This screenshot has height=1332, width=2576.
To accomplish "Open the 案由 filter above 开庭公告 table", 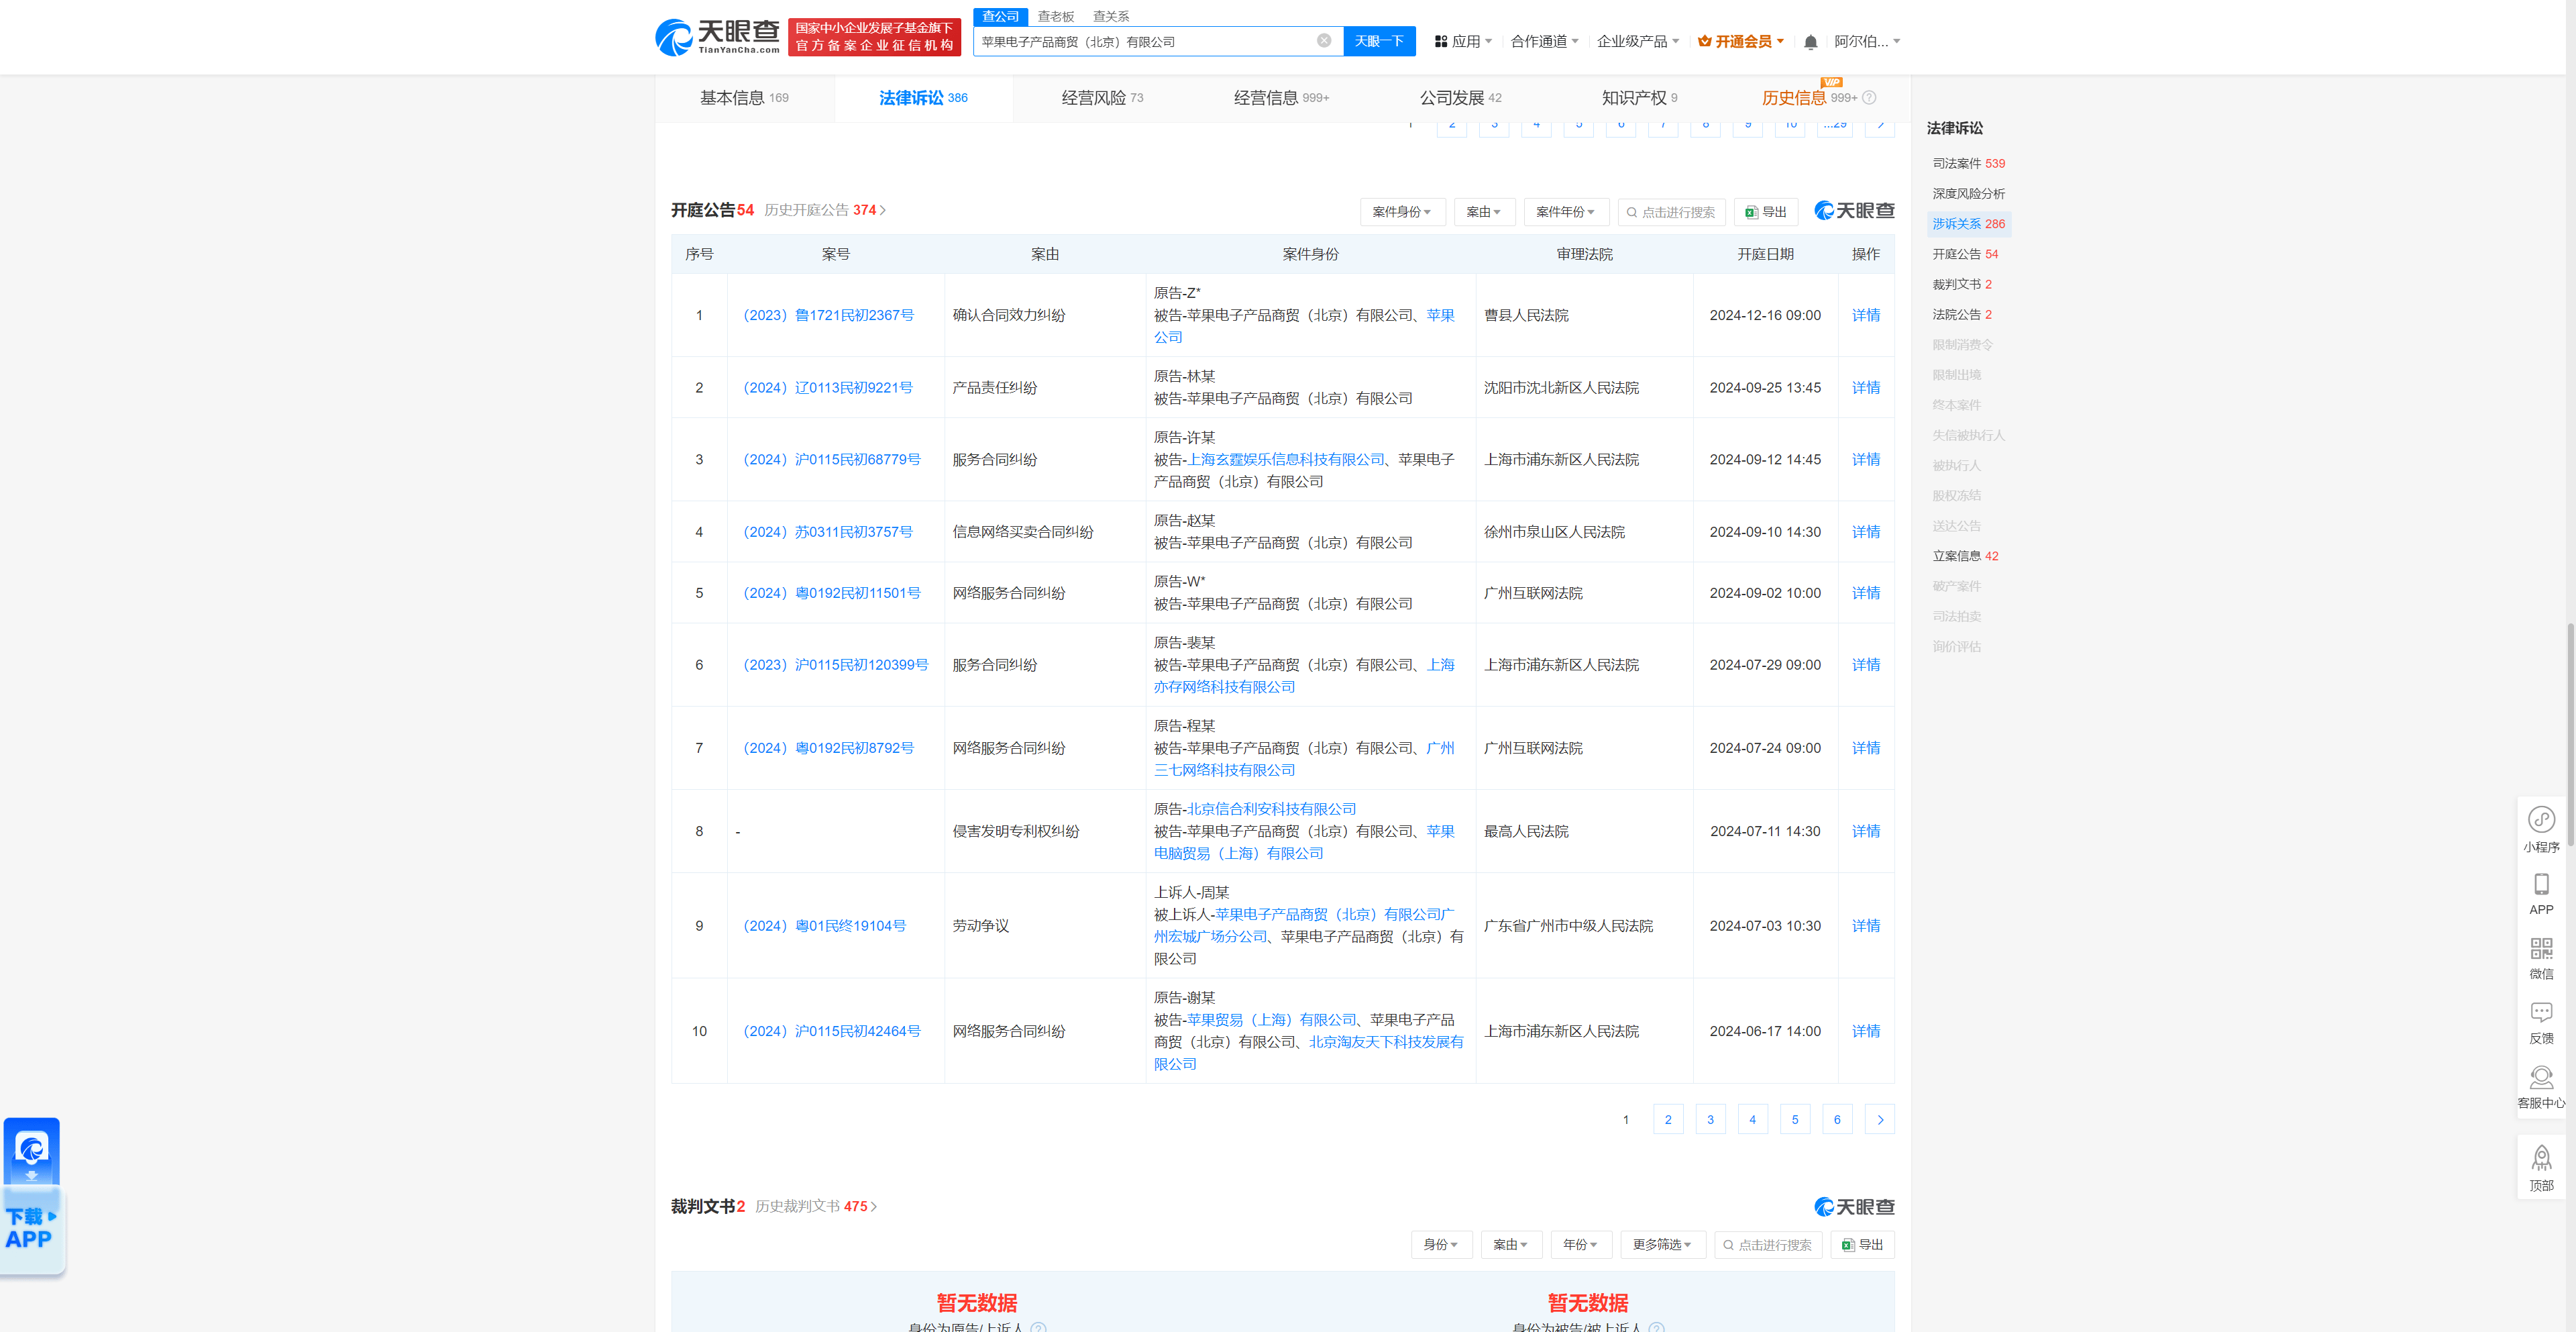I will [1484, 212].
